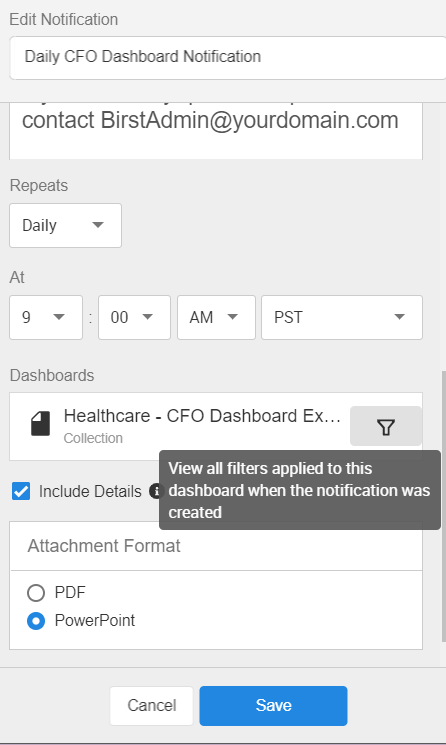Click the dashboard filter funnel icon
Image resolution: width=446 pixels, height=745 pixels.
[386, 426]
